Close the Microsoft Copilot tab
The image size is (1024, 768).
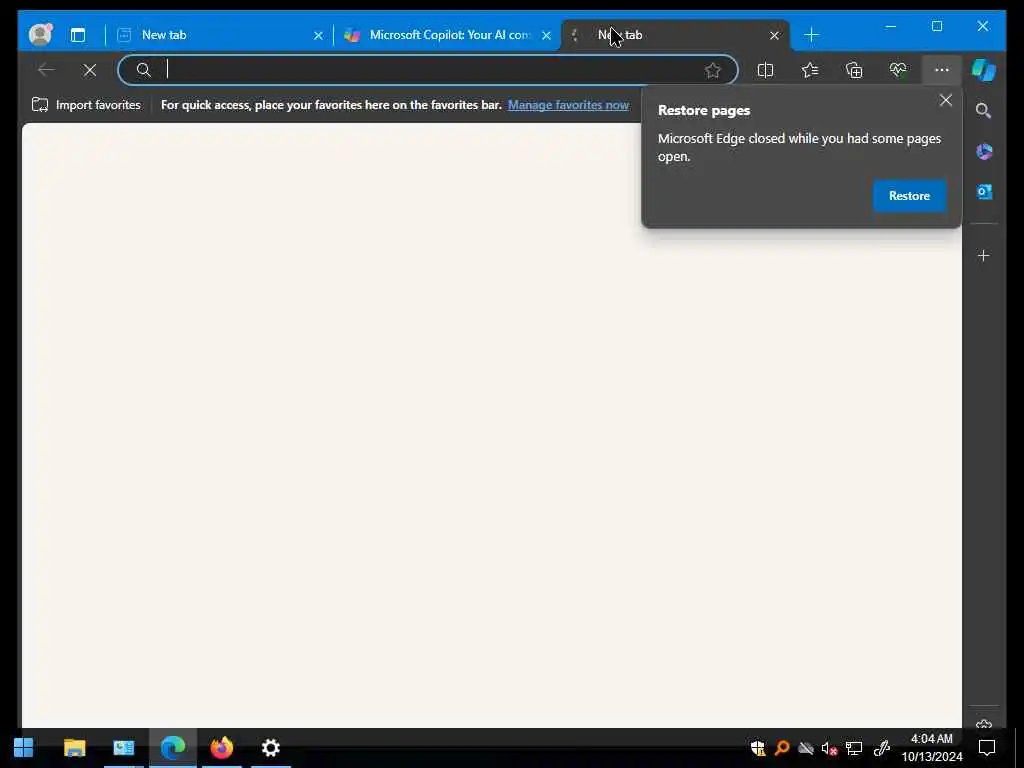coord(546,35)
